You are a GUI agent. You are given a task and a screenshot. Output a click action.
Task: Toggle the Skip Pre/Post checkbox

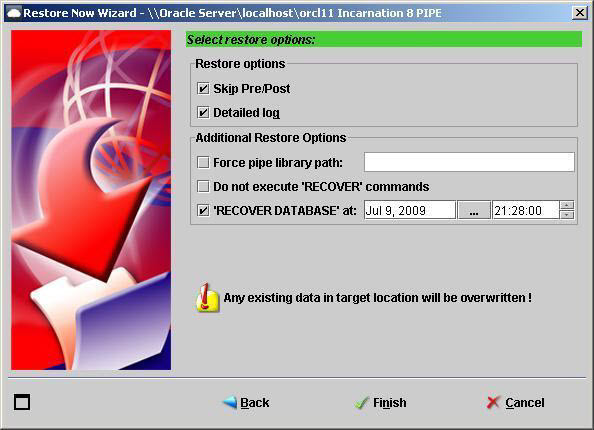pos(203,89)
